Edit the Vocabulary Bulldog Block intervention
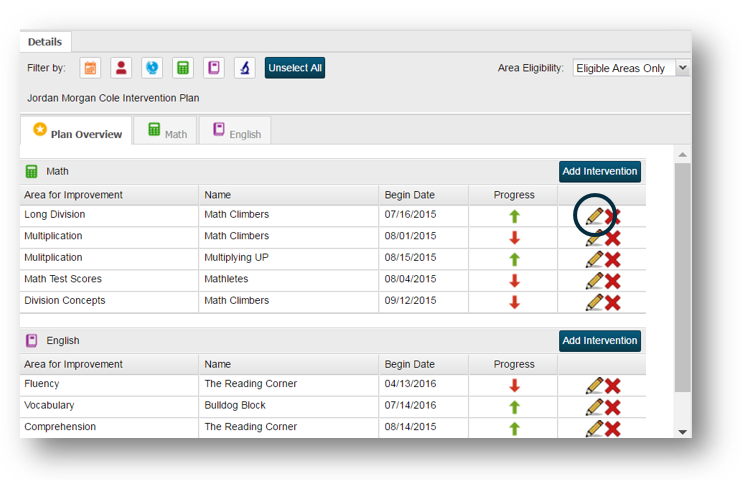This screenshot has width=743, height=480. (x=594, y=407)
